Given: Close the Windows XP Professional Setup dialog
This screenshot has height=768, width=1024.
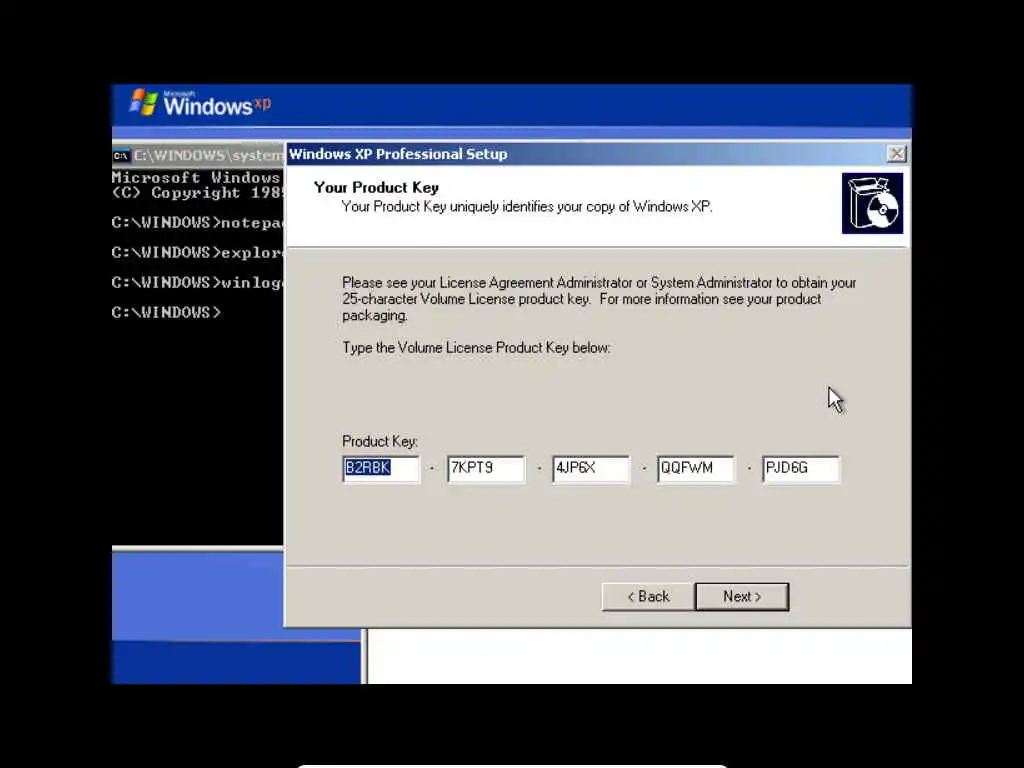Looking at the screenshot, I should coord(897,153).
